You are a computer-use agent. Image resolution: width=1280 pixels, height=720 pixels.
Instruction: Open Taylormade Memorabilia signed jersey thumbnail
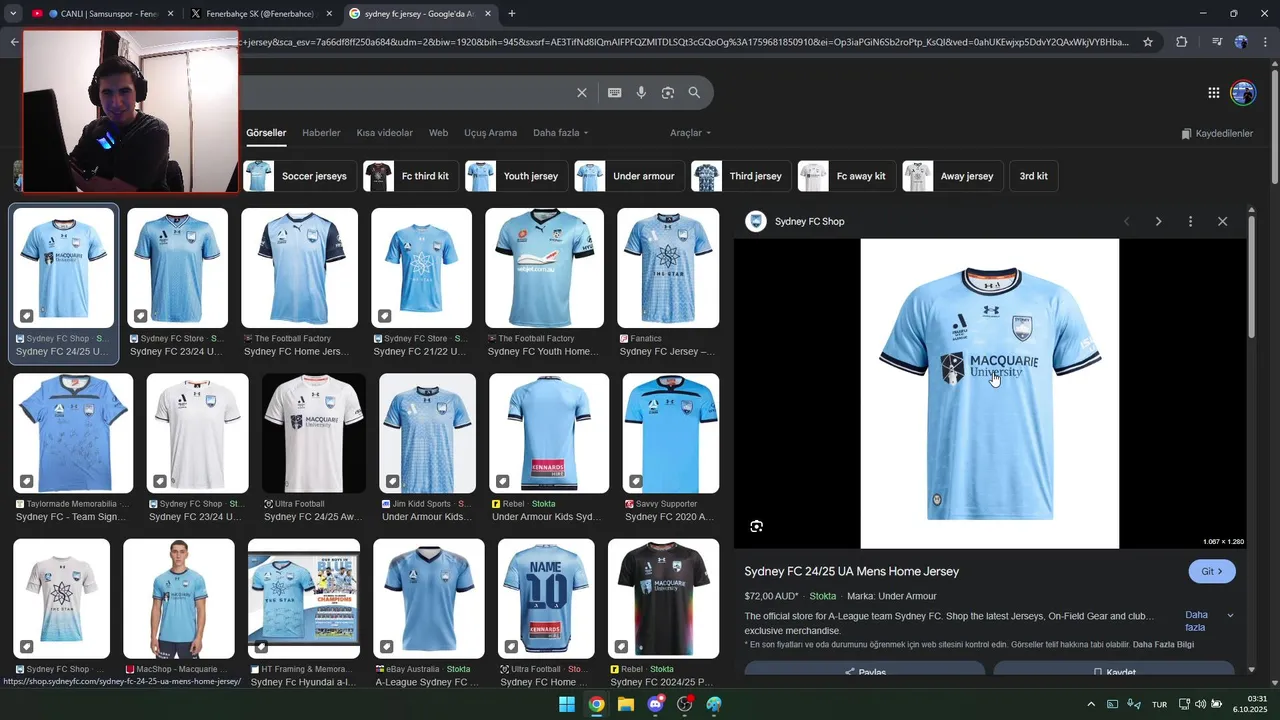[x=73, y=434]
